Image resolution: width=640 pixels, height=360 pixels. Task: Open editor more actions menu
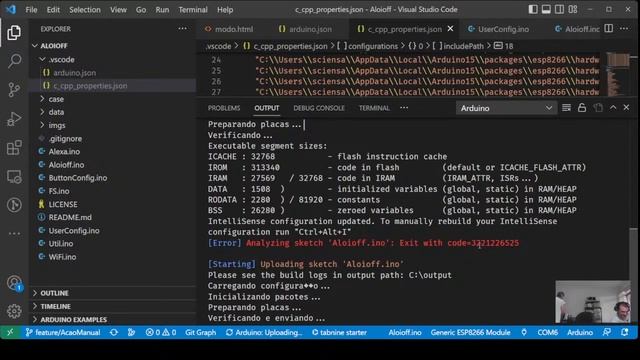(624, 29)
